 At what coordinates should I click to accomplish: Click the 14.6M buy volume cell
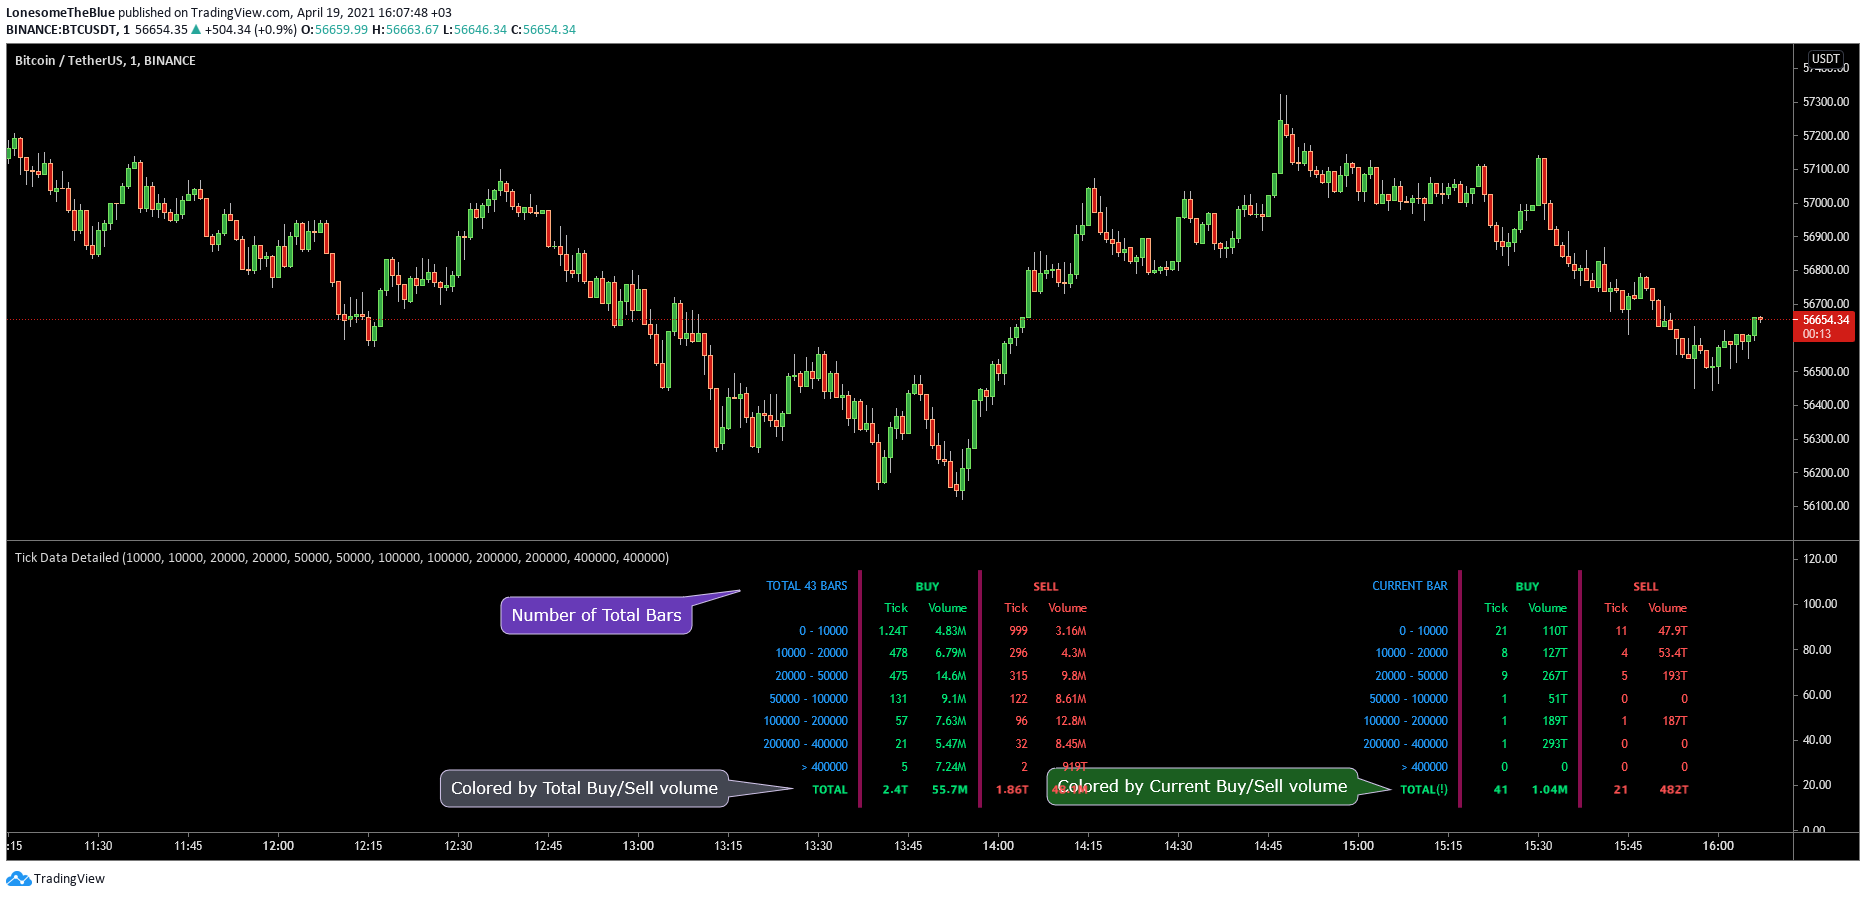(950, 676)
